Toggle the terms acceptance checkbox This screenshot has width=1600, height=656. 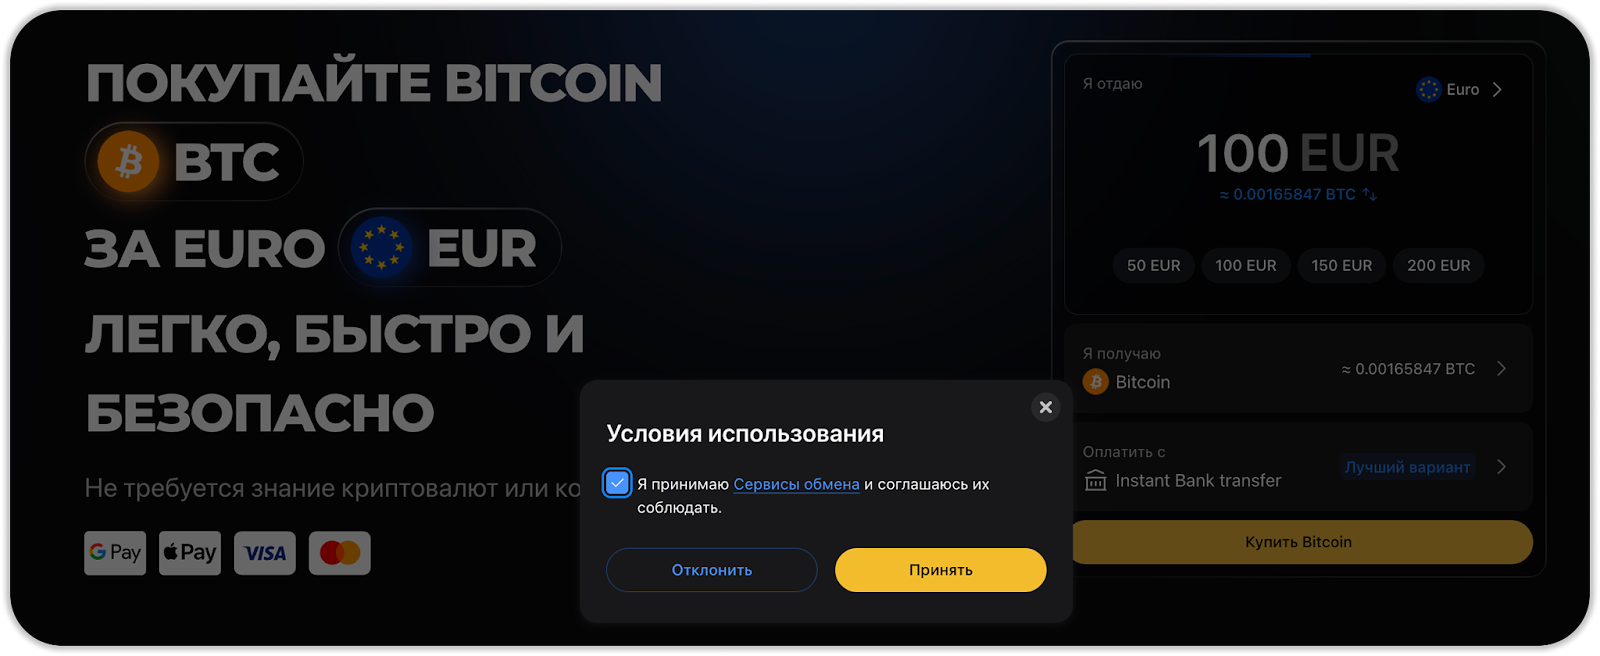[617, 484]
